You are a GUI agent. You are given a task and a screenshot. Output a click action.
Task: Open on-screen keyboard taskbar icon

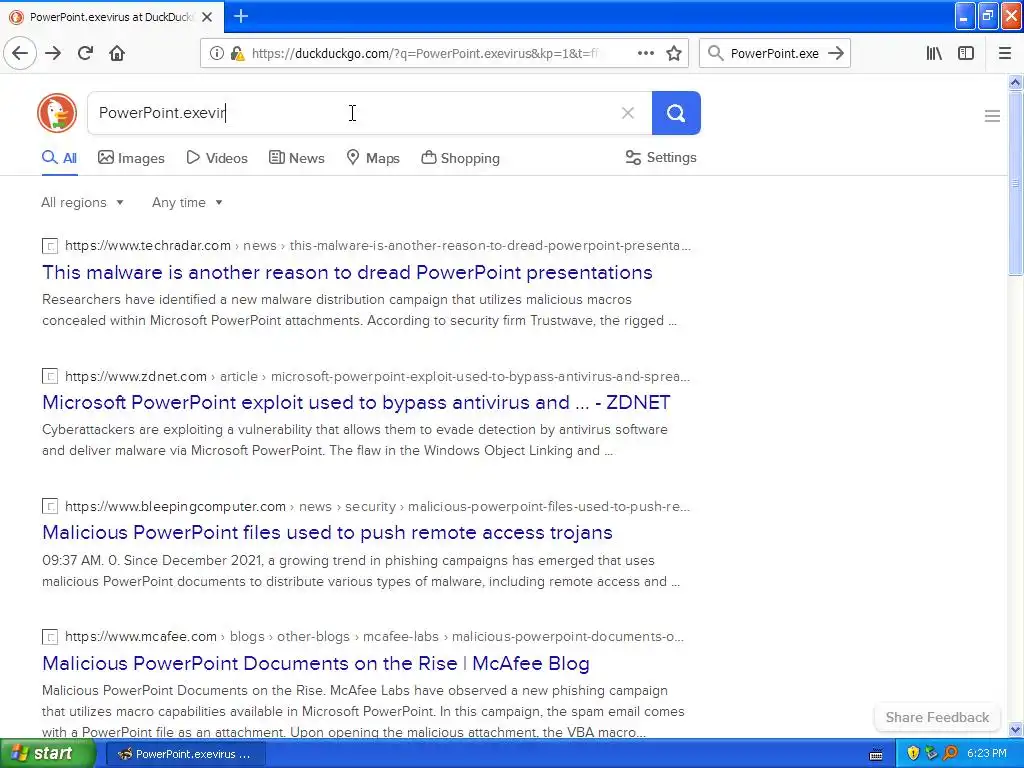876,754
